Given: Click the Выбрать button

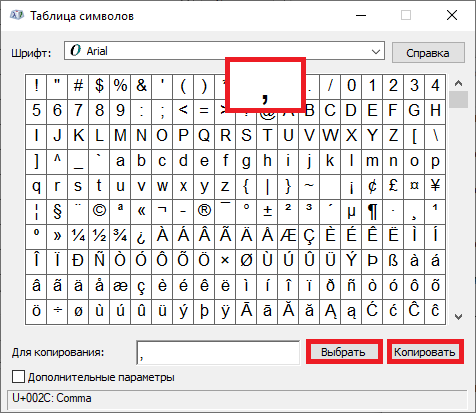Looking at the screenshot, I should pyautogui.click(x=344, y=352).
